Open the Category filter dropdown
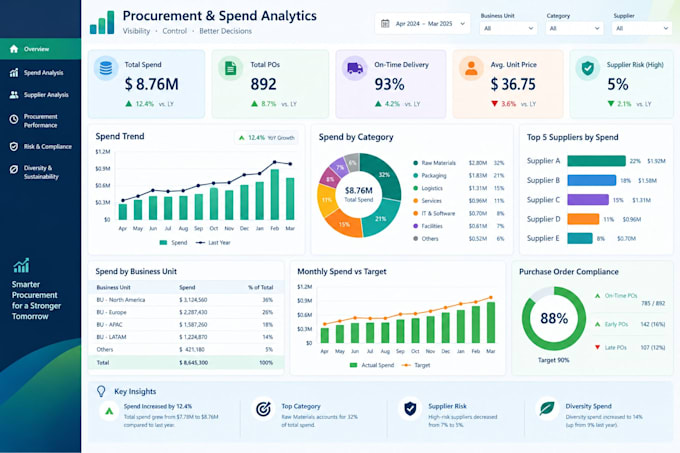 (574, 28)
